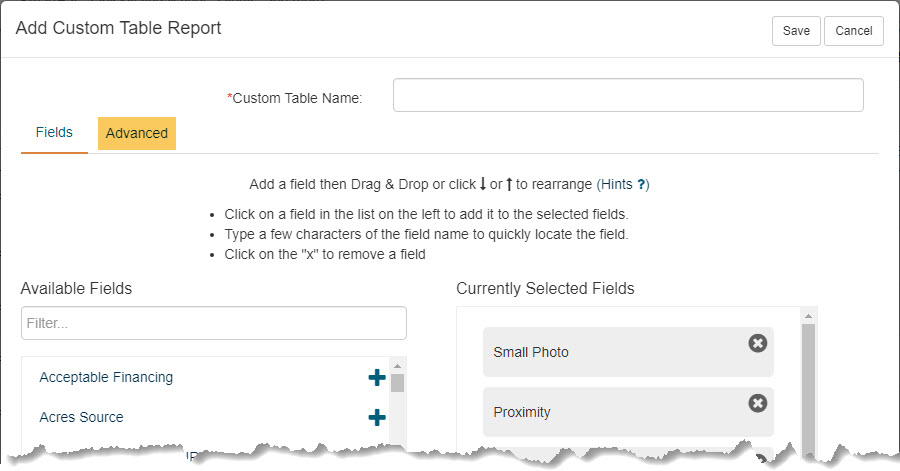Click the up arrow of Selected Fields scrollbar
This screenshot has width=900, height=471.
coord(808,316)
